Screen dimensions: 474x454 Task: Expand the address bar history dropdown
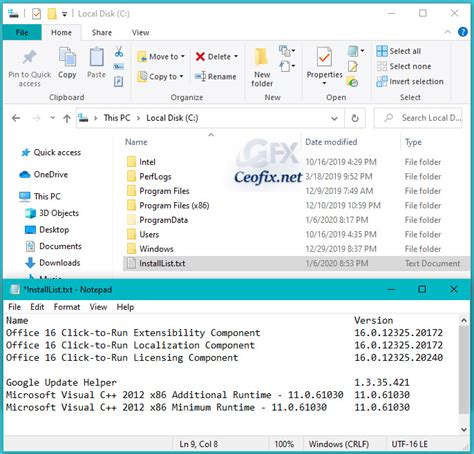(334, 118)
